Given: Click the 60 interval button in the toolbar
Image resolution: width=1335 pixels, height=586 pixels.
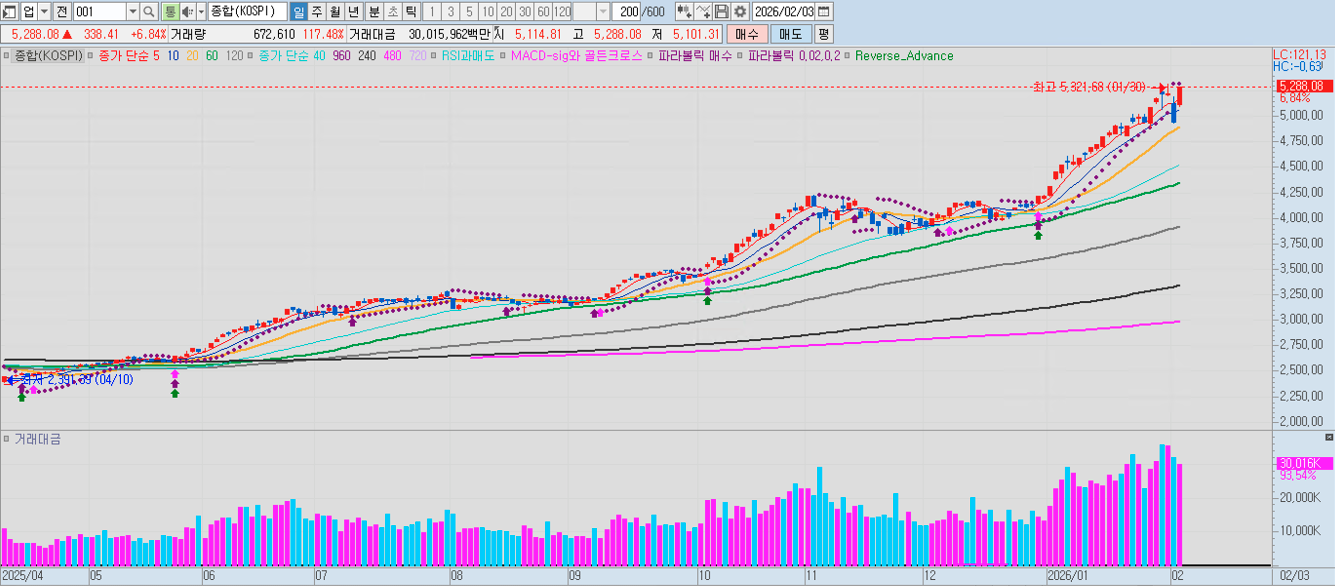Looking at the screenshot, I should click(x=543, y=11).
